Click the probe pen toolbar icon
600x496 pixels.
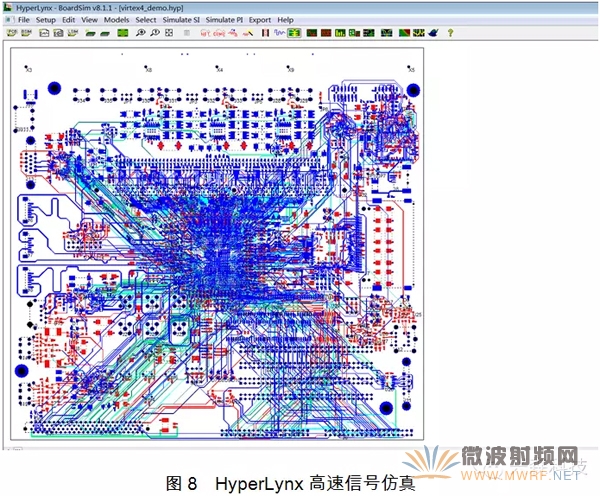tap(248, 34)
